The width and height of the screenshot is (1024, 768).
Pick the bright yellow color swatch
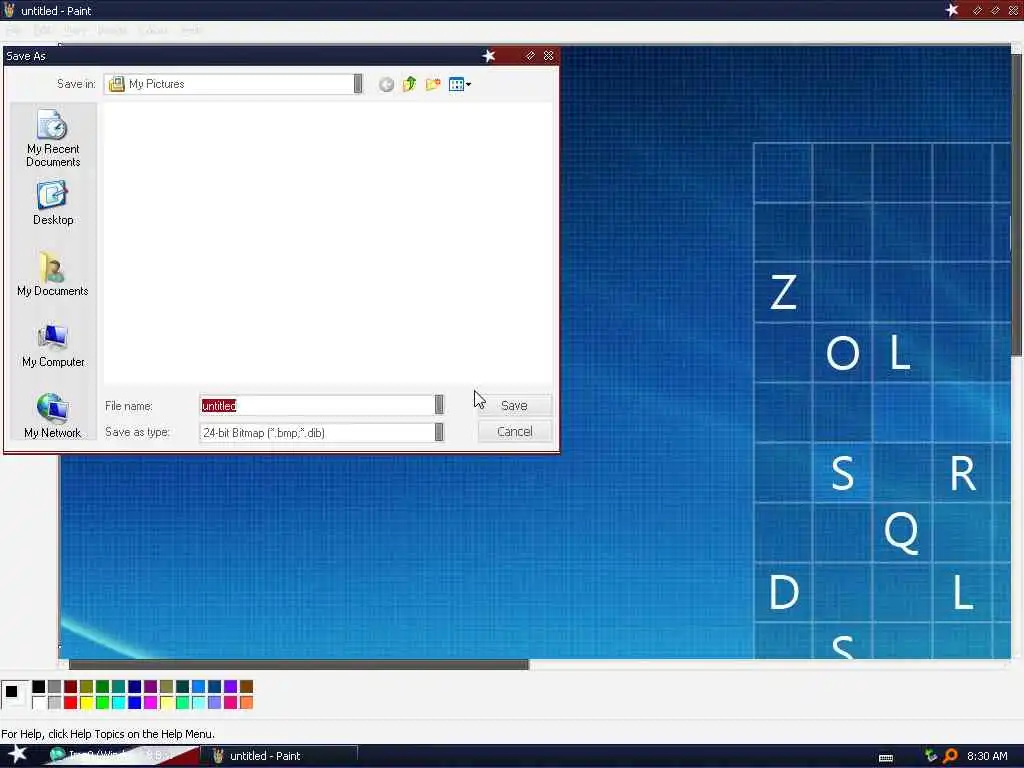pos(86,703)
